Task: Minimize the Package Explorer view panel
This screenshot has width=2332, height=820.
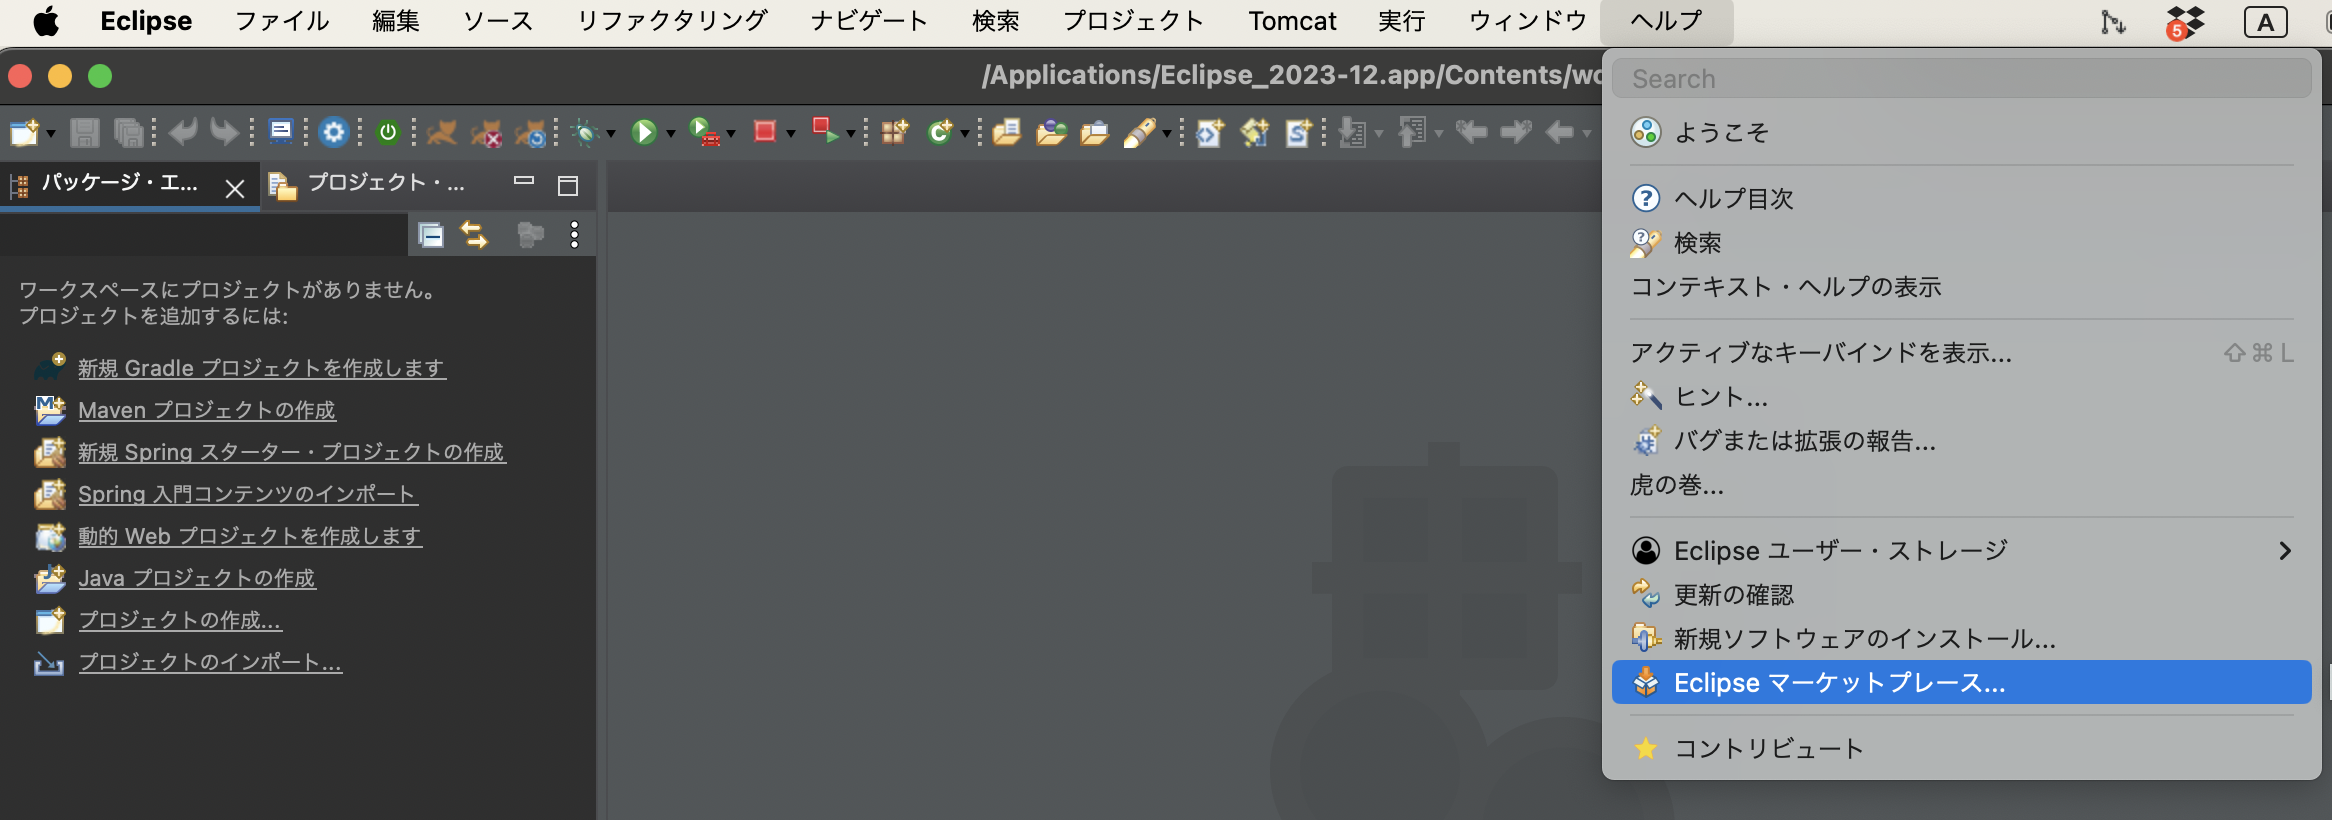Action: tap(524, 181)
